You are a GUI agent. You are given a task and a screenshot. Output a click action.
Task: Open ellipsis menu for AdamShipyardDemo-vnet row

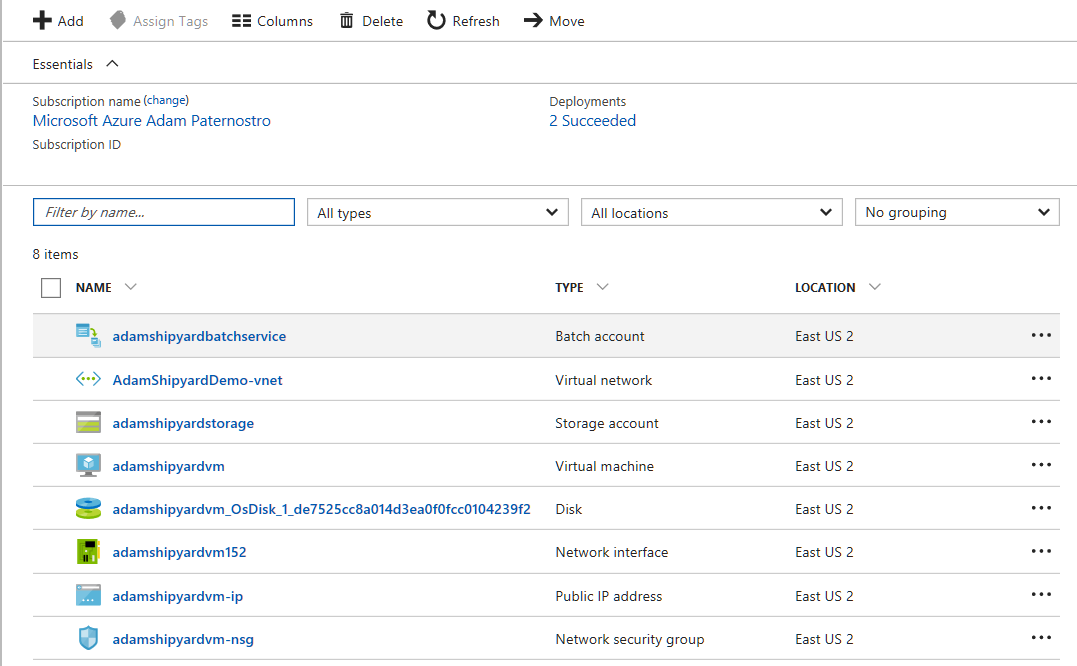[1041, 378]
